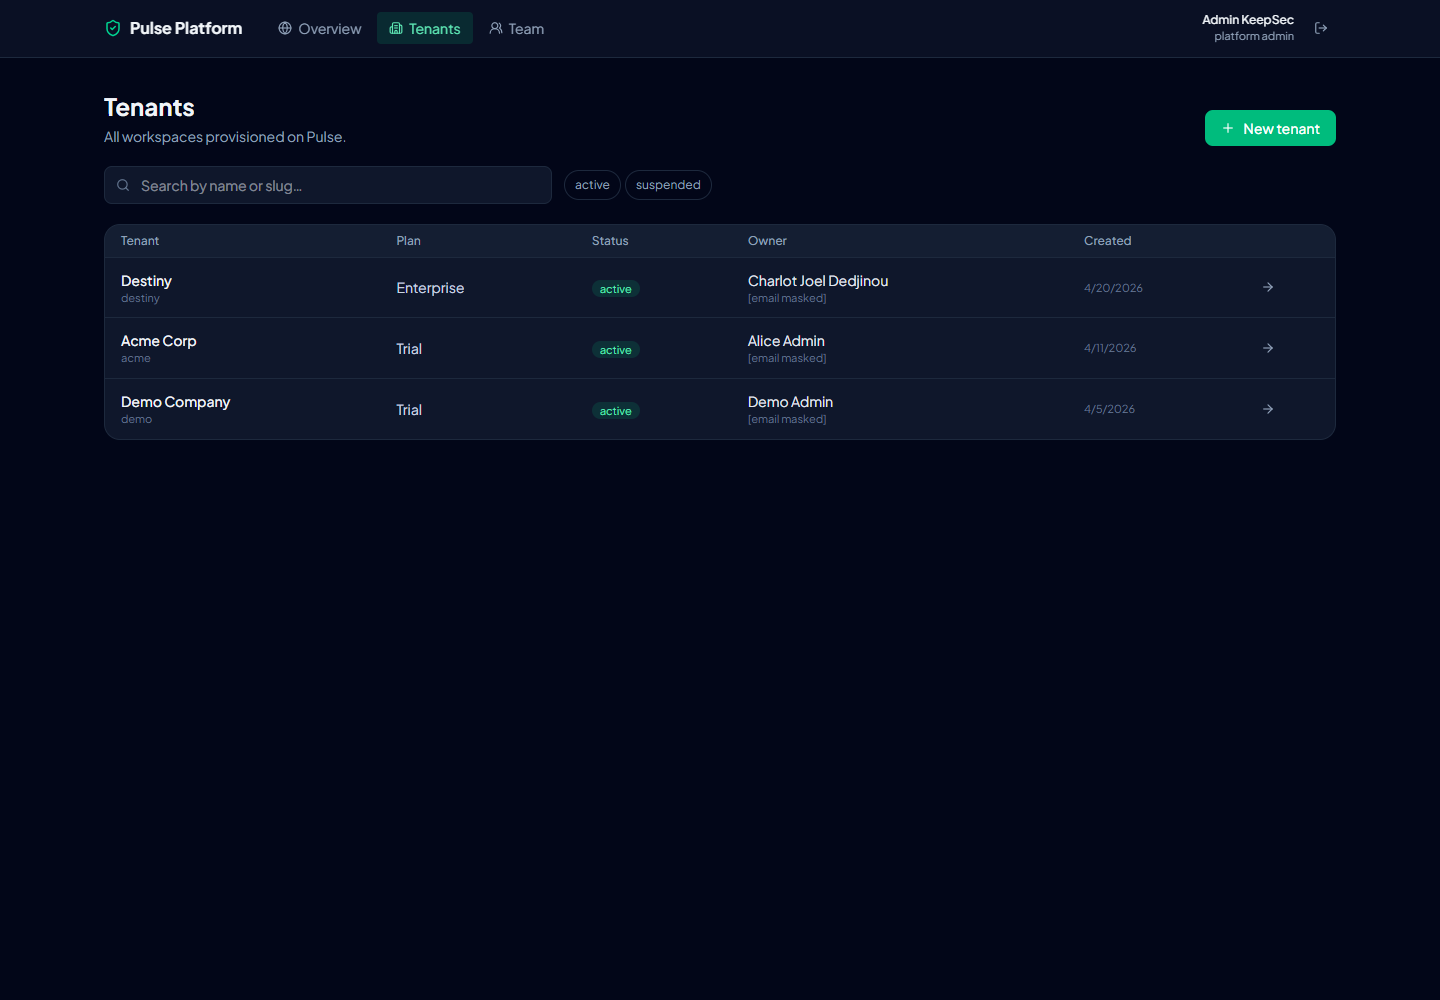
Task: Select the Tenants navigation tab
Action: point(425,28)
